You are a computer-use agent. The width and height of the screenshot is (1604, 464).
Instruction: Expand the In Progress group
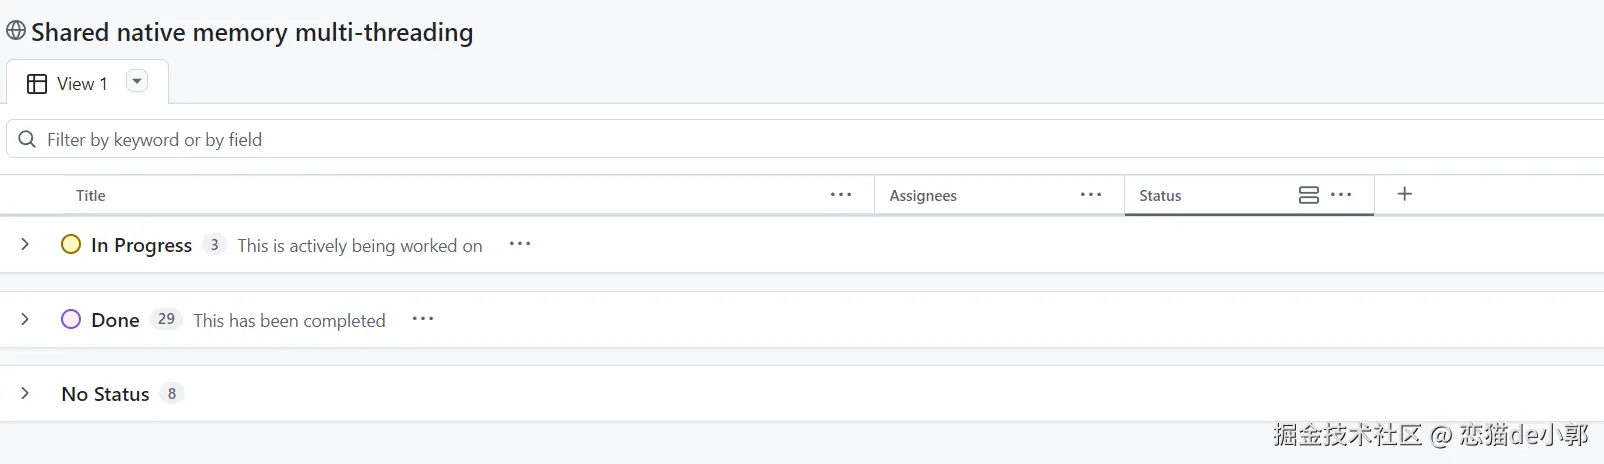pos(25,244)
